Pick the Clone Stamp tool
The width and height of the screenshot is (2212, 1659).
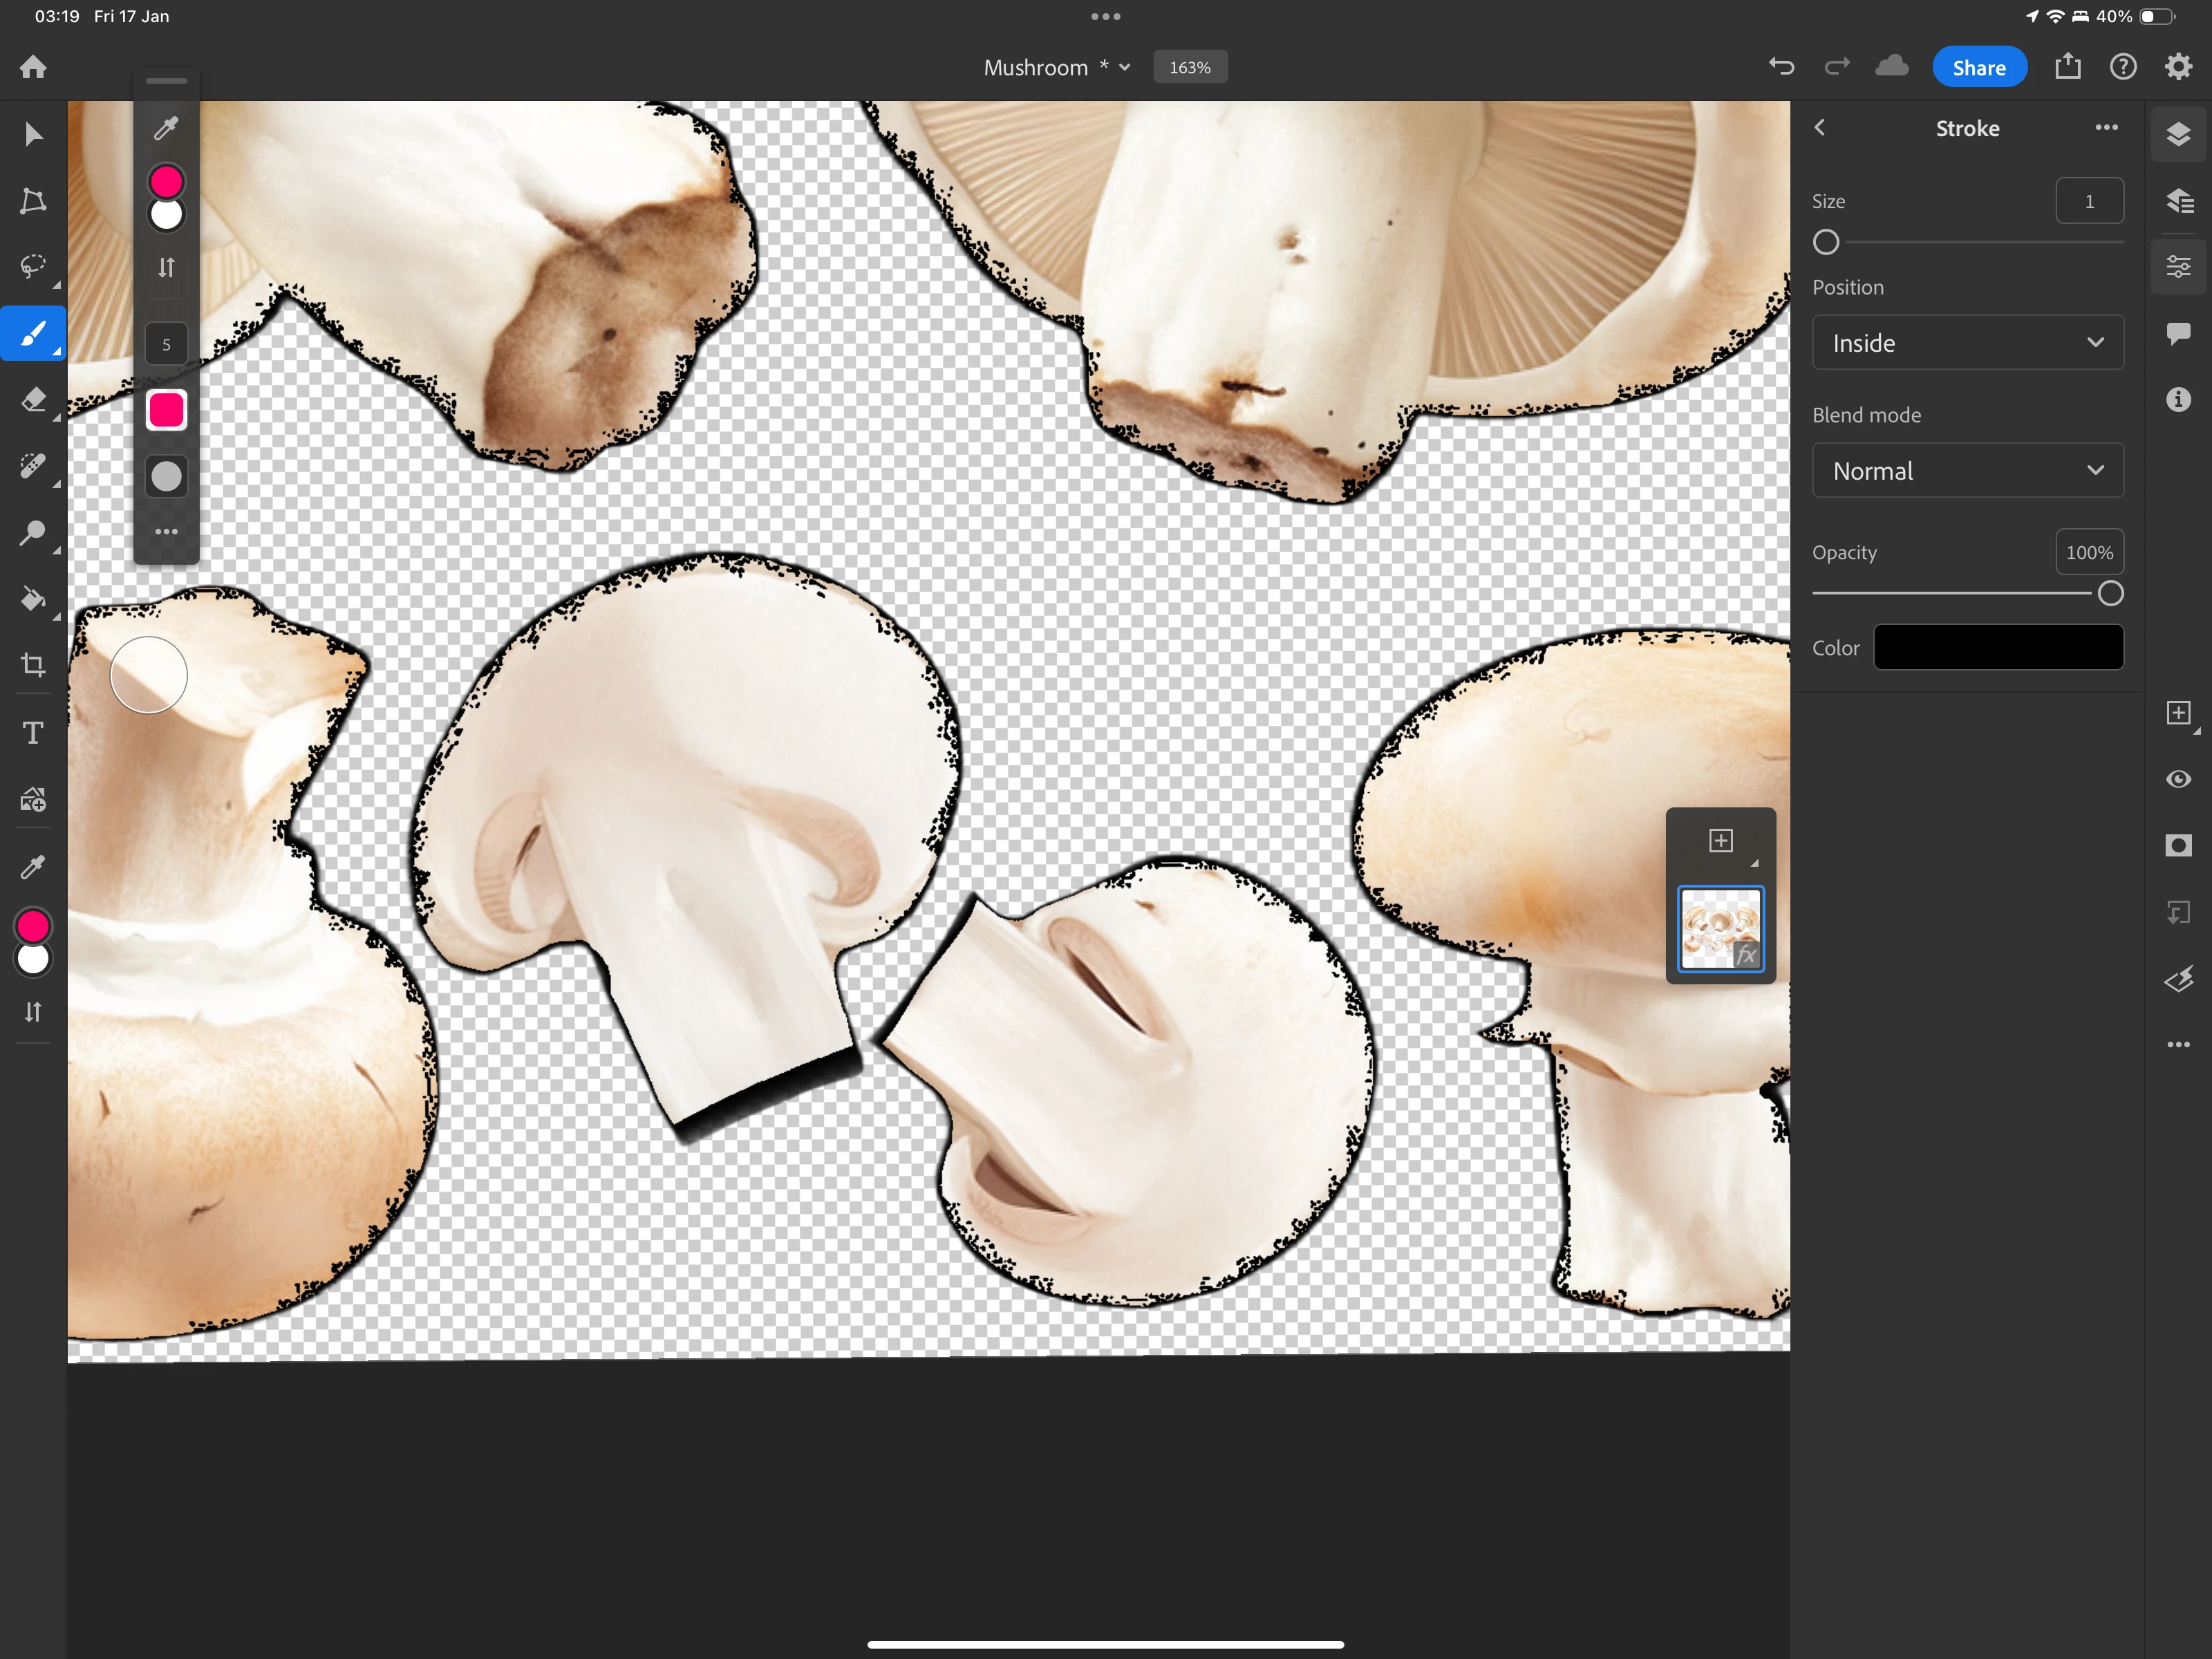pos(33,532)
